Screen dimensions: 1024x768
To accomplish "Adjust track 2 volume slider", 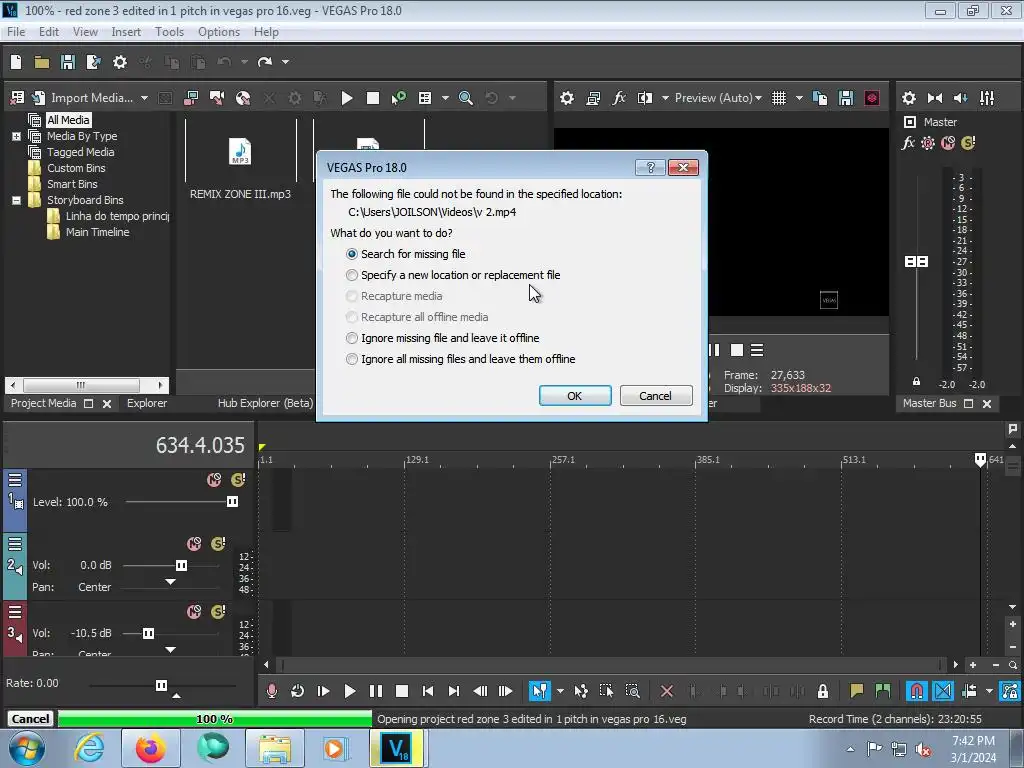I will point(181,566).
